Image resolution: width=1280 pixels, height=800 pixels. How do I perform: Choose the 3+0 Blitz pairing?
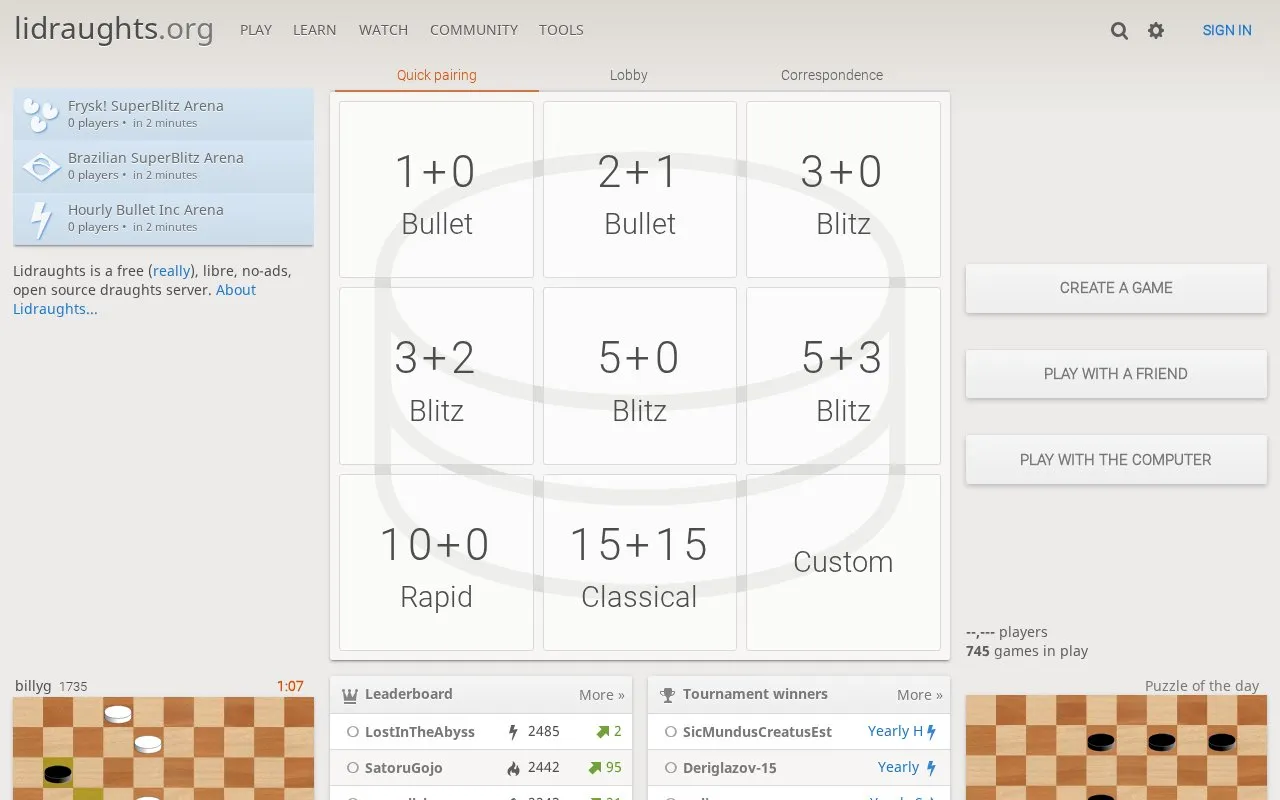843,189
